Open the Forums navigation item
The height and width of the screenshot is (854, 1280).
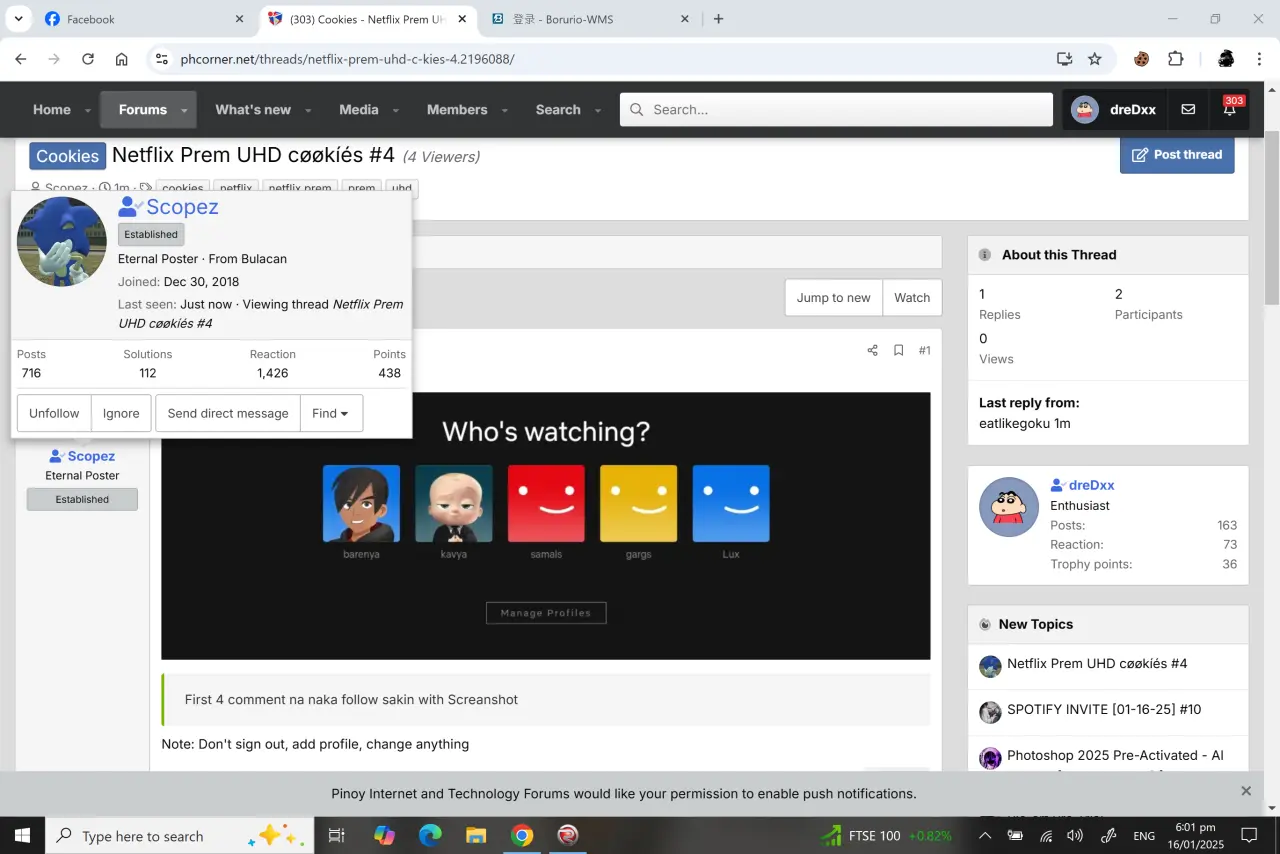click(x=143, y=110)
